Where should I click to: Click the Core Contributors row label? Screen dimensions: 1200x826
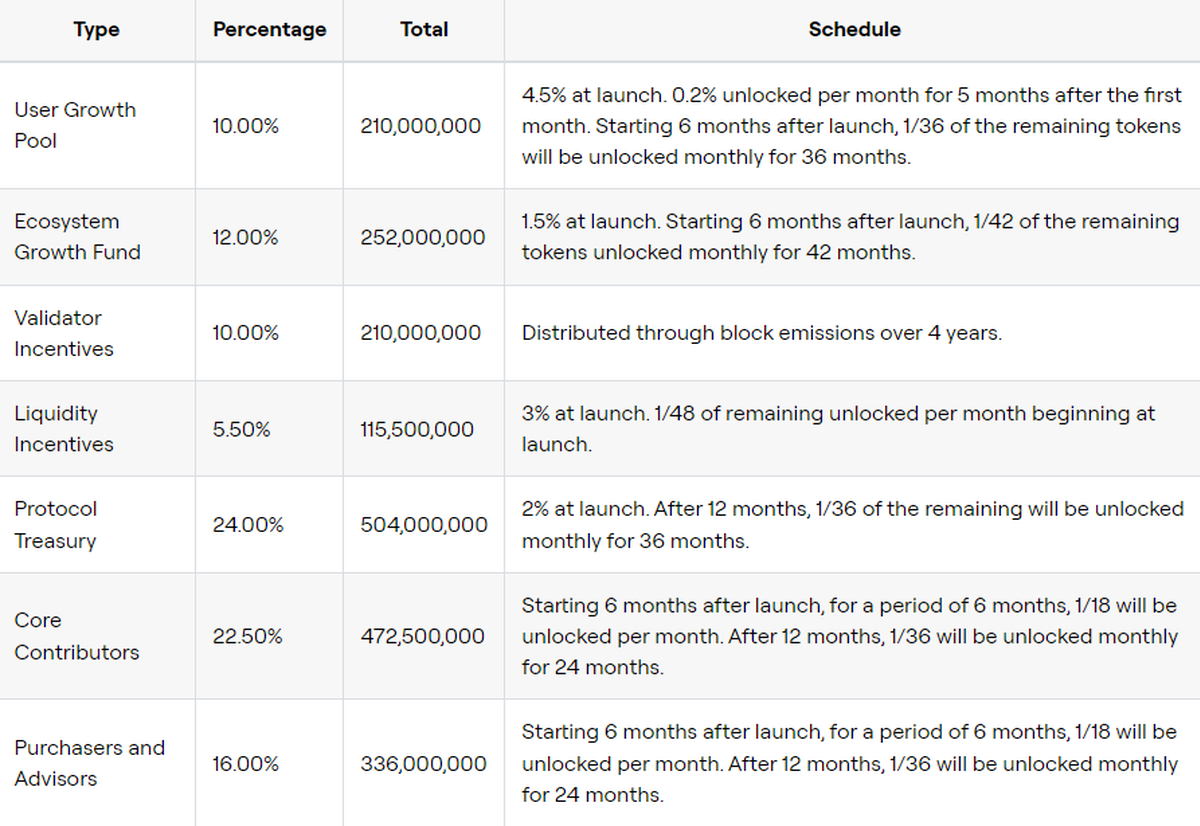pyautogui.click(x=77, y=636)
